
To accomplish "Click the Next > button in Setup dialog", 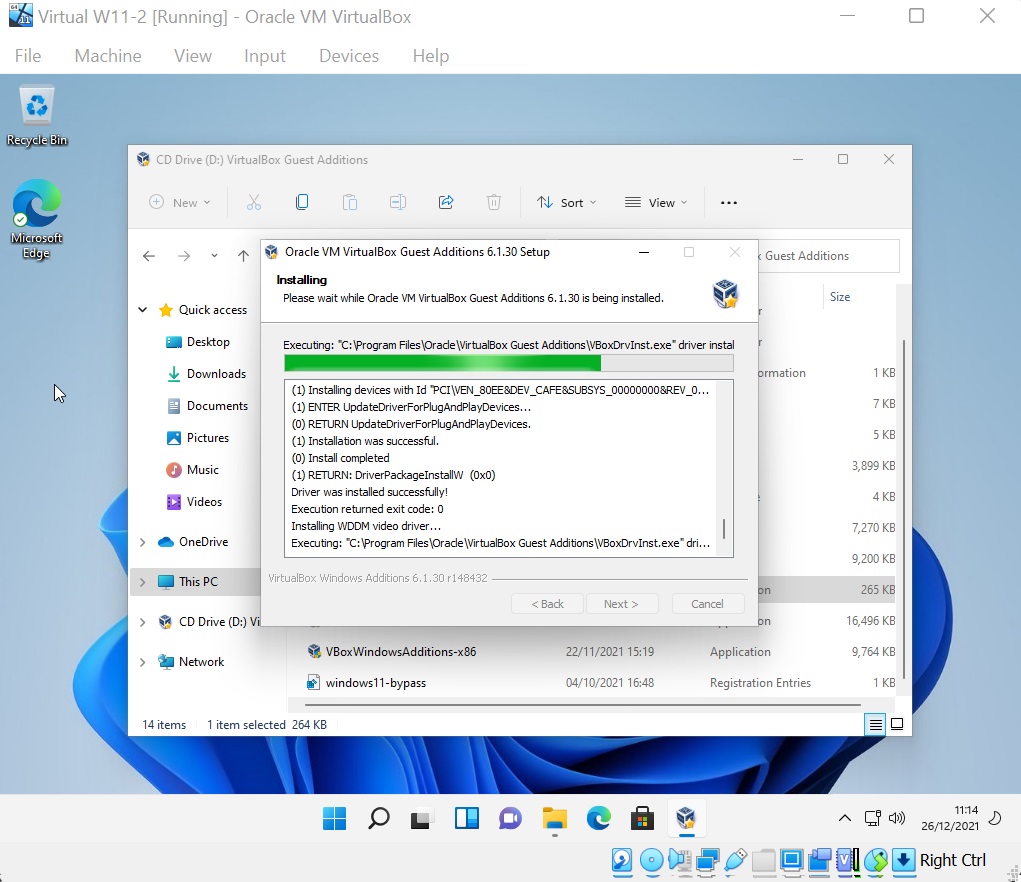I will 621,604.
